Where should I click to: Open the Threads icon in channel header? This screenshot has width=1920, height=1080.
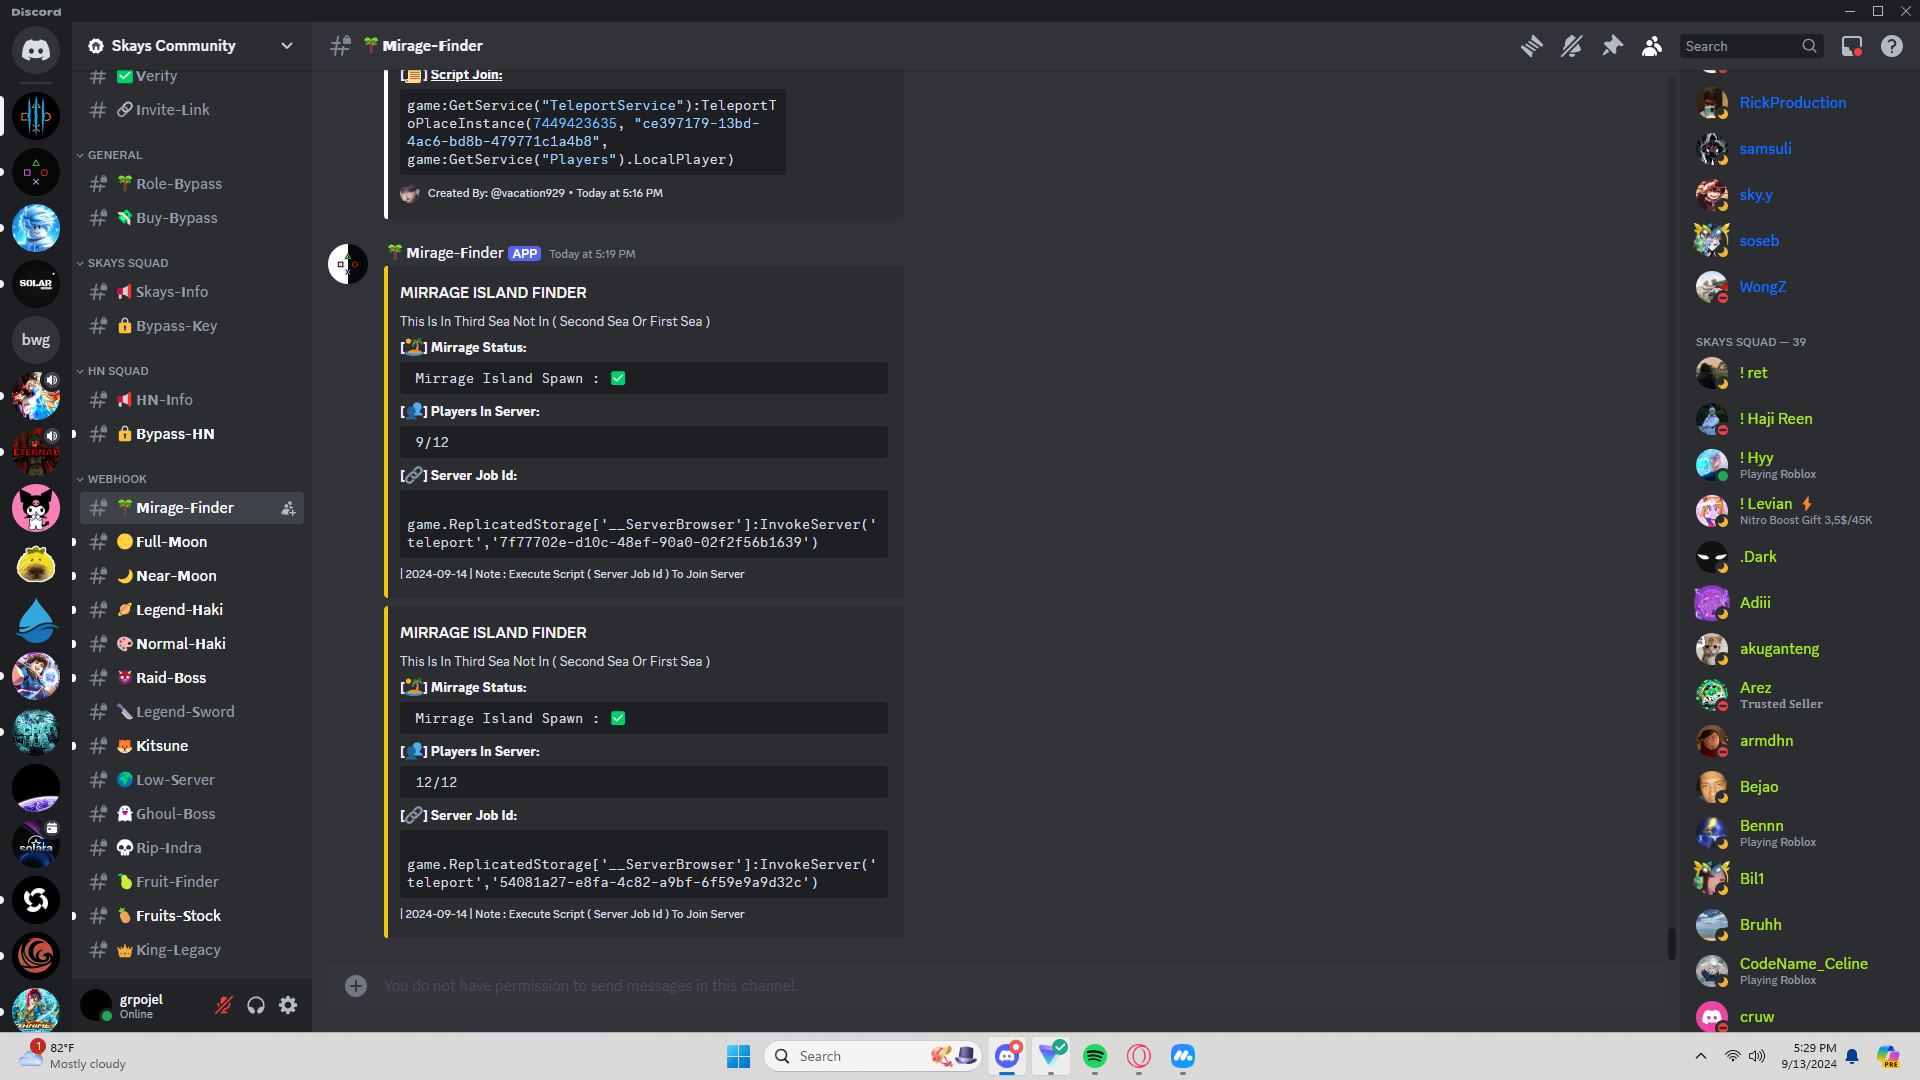(1531, 46)
